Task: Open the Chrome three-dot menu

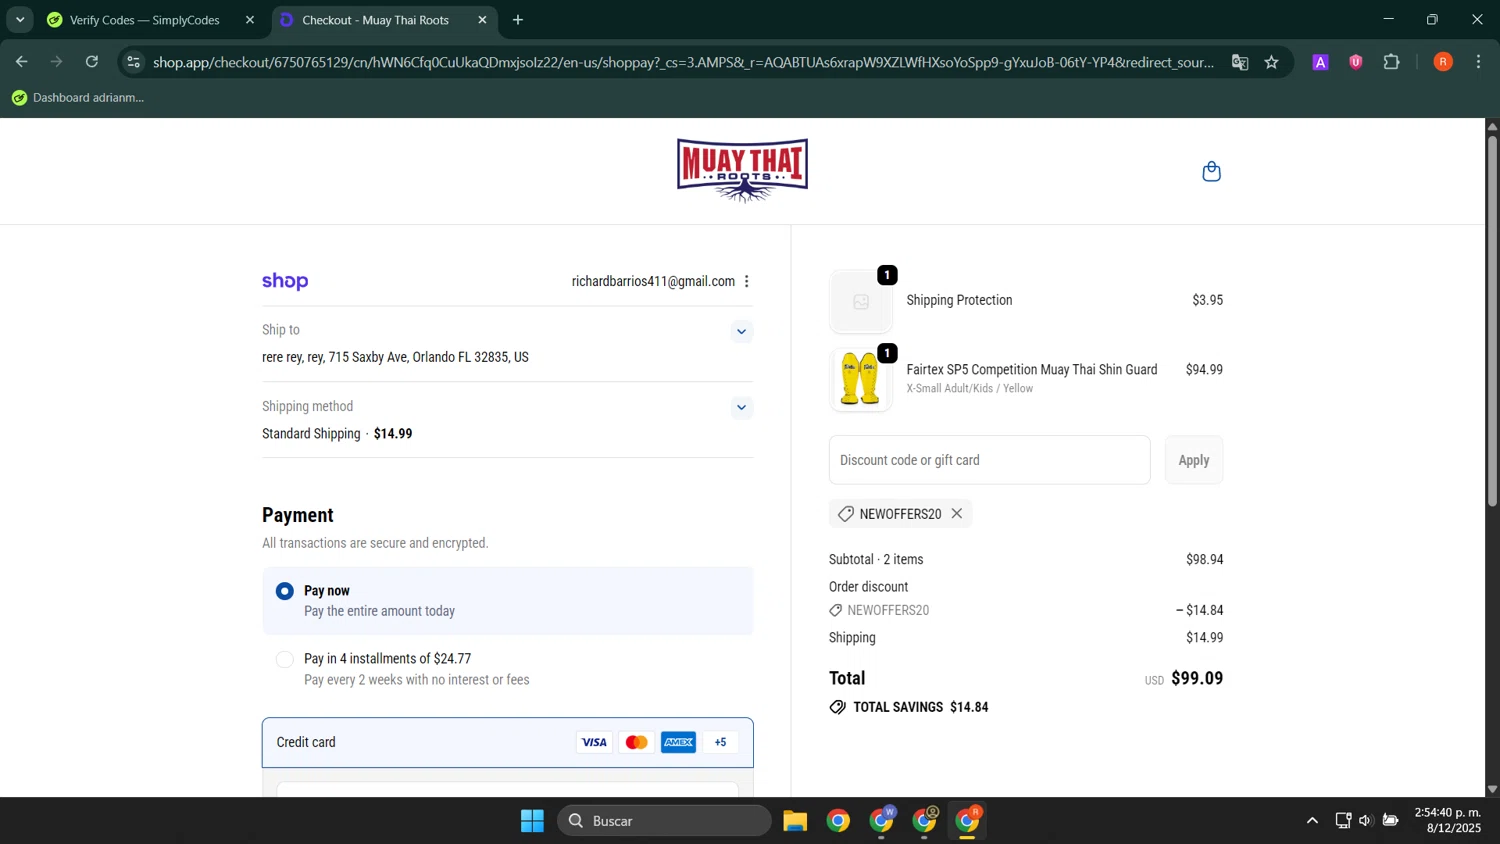Action: 1478,62
